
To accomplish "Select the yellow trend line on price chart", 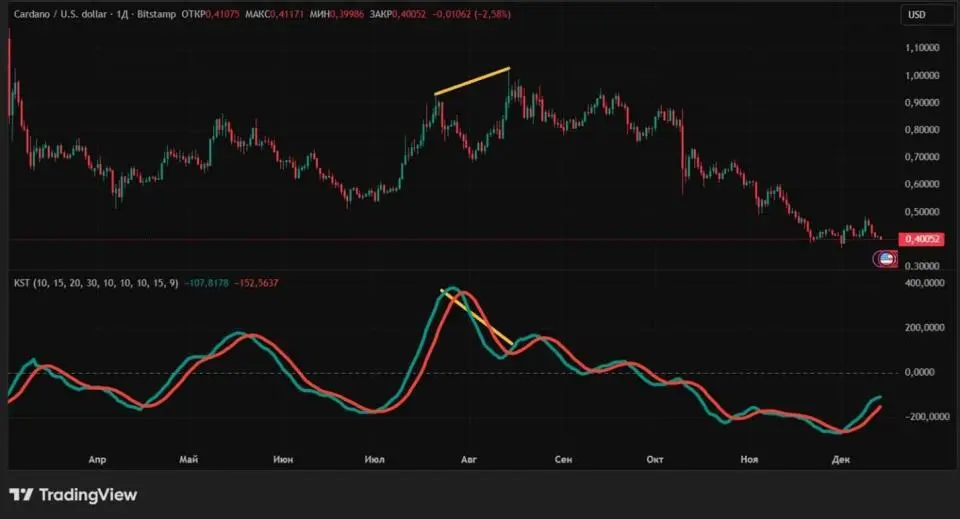I will coord(472,81).
